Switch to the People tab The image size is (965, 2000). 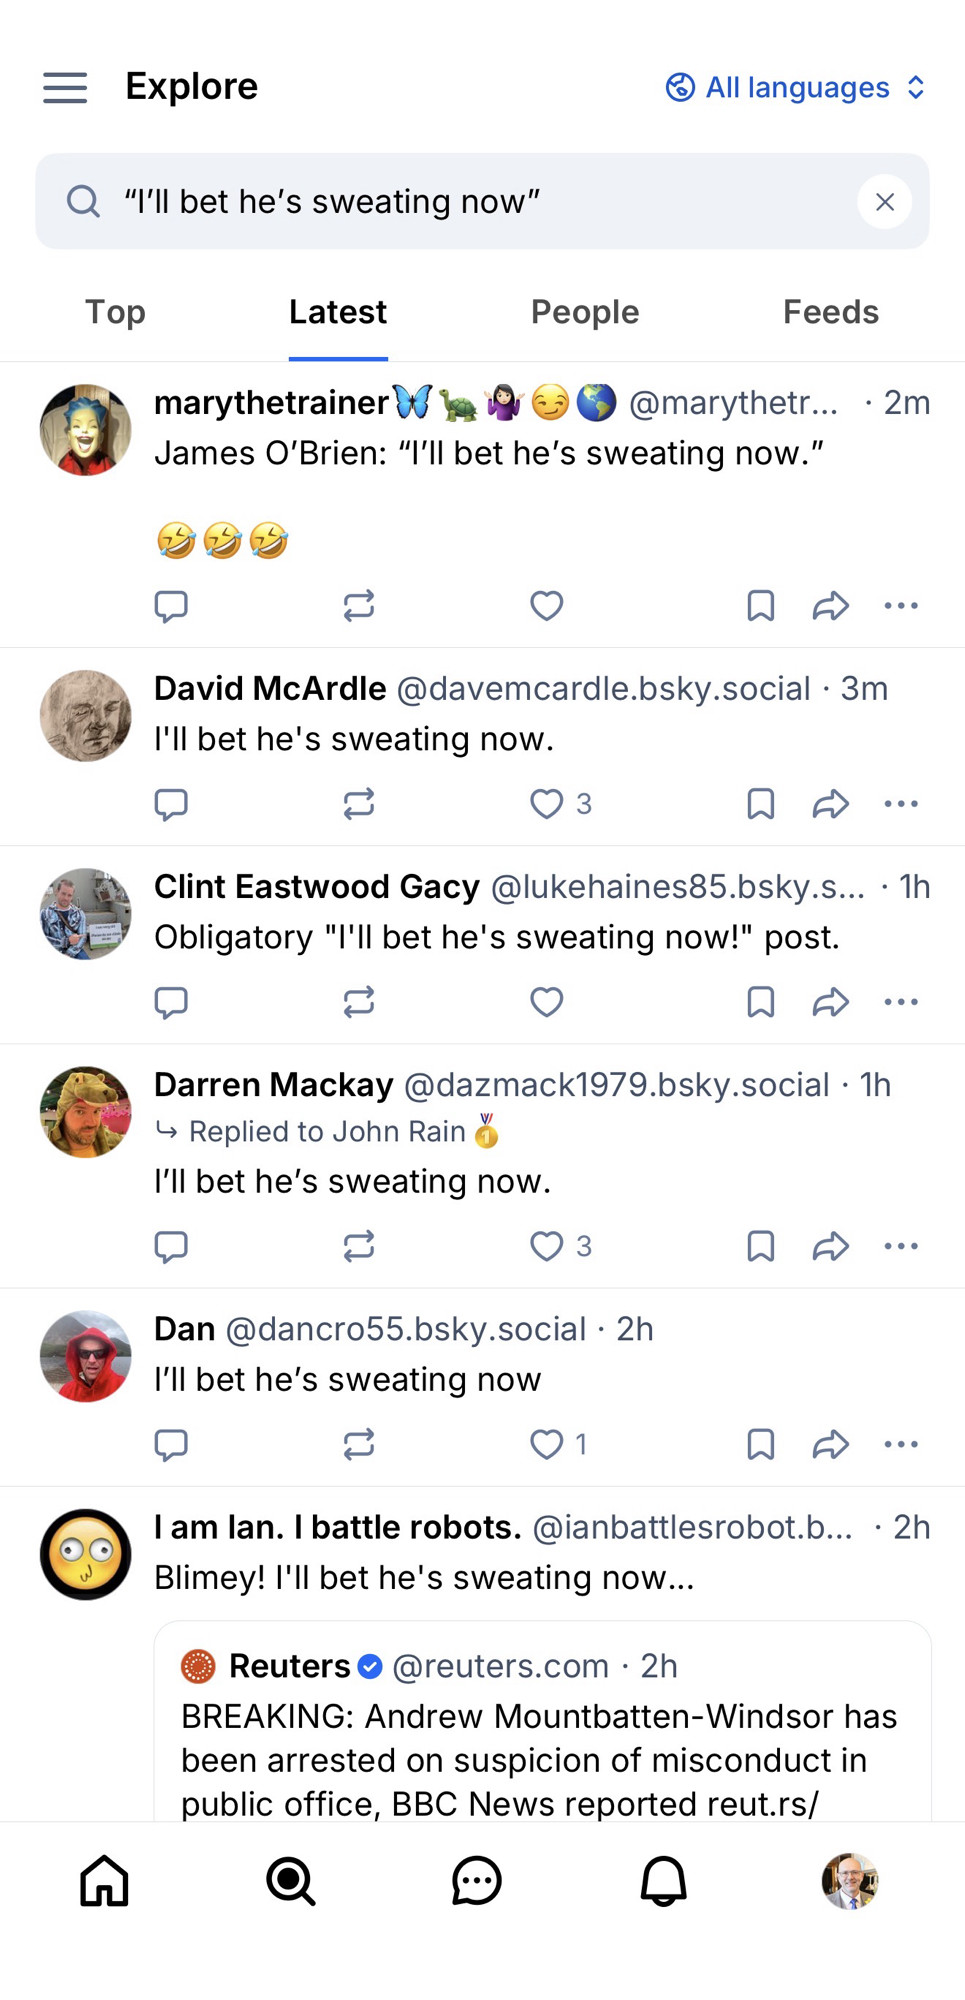tap(584, 313)
